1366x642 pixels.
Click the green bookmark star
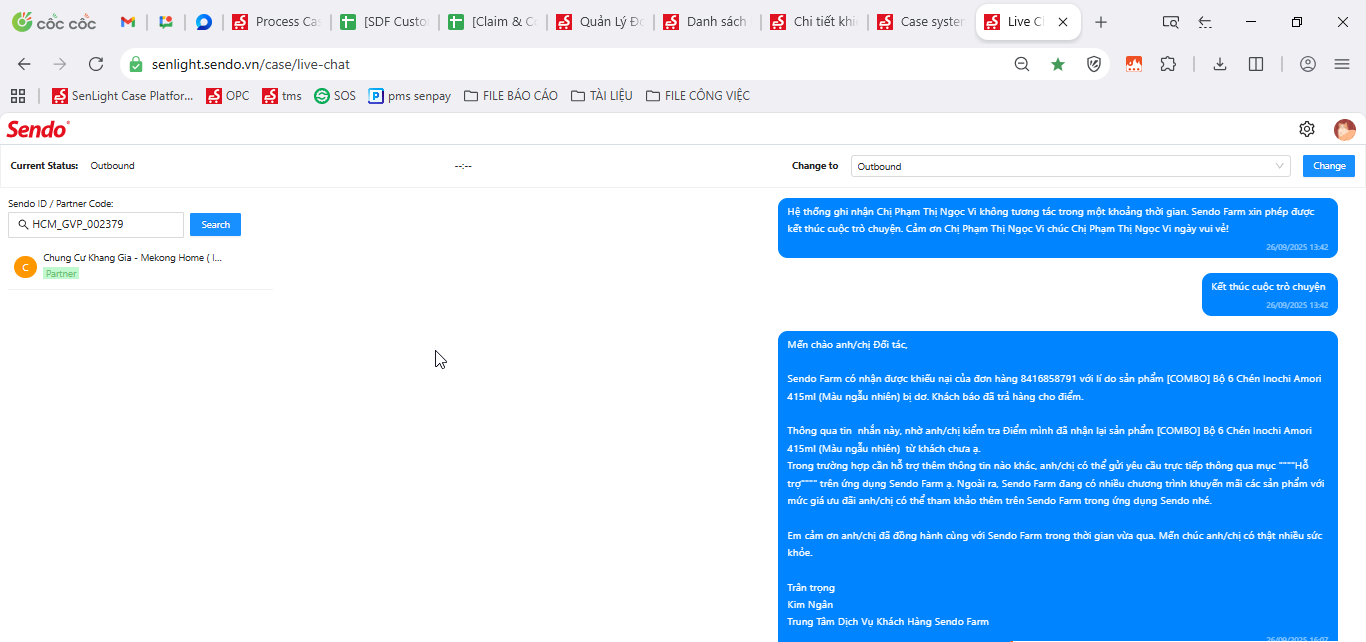[1058, 64]
